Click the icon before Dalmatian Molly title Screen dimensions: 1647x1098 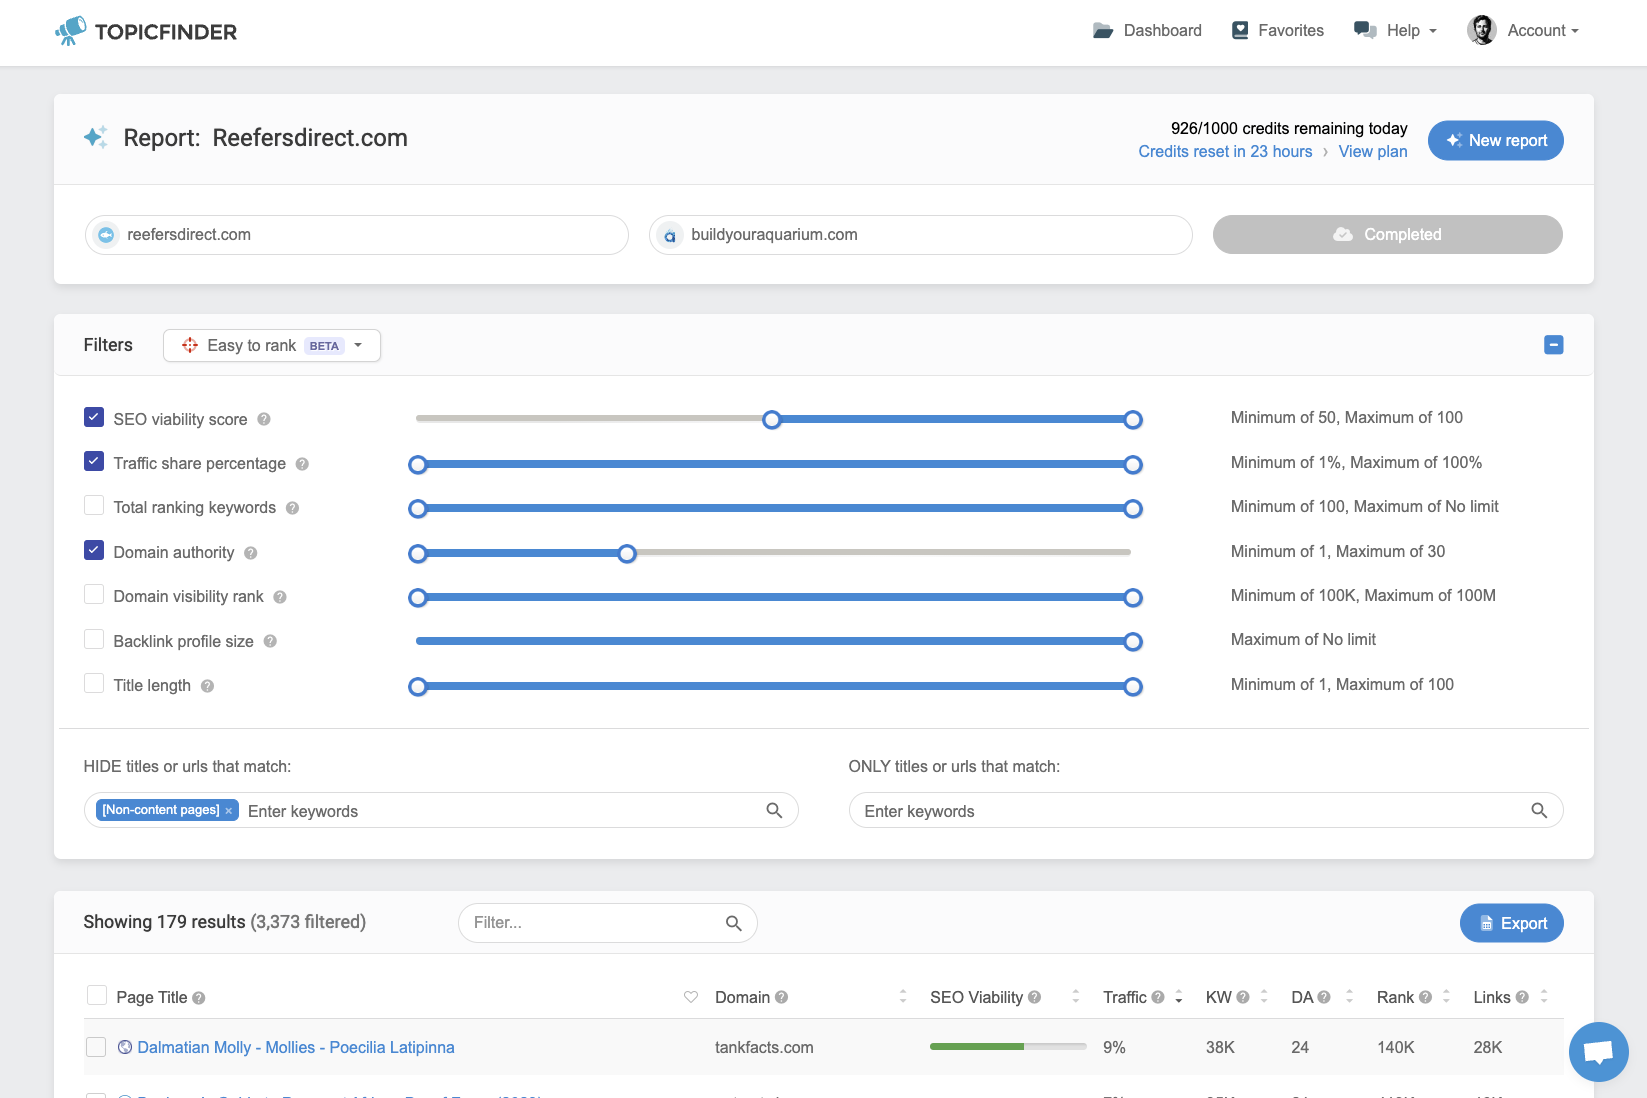125,1047
